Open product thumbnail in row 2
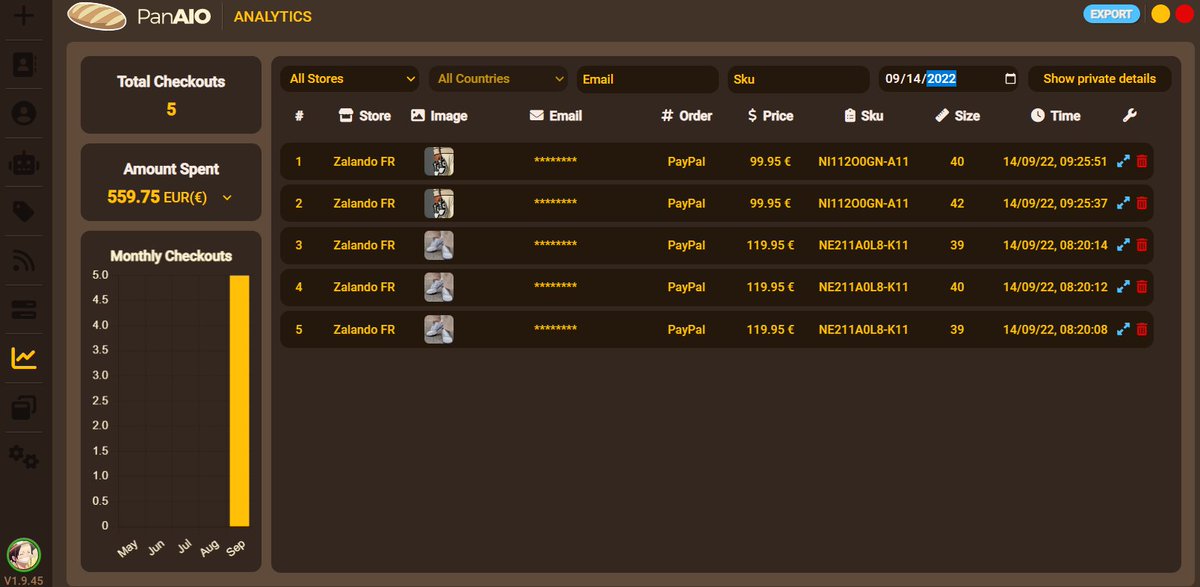The width and height of the screenshot is (1200, 587). pyautogui.click(x=439, y=203)
